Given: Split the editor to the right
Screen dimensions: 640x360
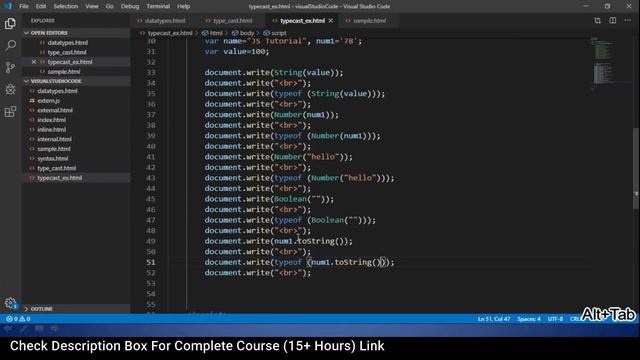Looking at the screenshot, I should tap(613, 20).
